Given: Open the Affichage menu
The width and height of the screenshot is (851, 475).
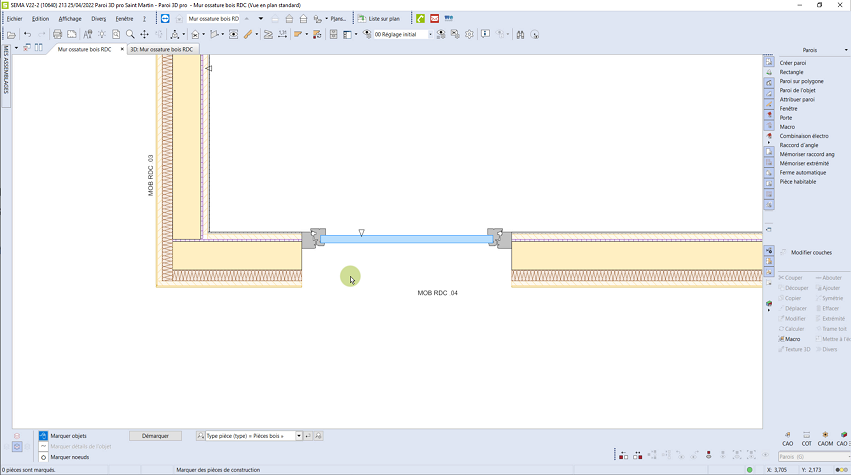Looking at the screenshot, I should pos(70,18).
